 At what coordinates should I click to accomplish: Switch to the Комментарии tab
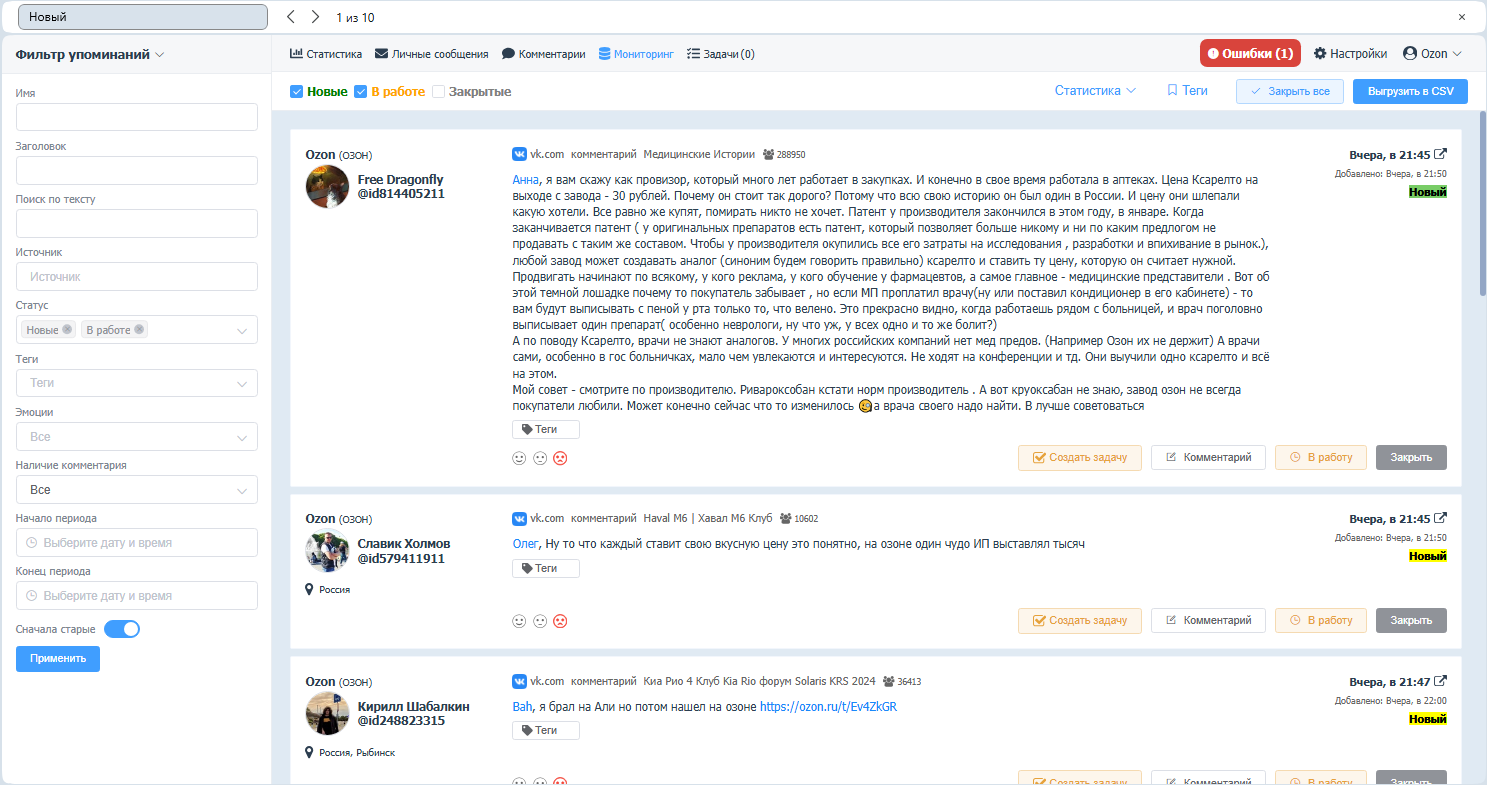pyautogui.click(x=544, y=54)
